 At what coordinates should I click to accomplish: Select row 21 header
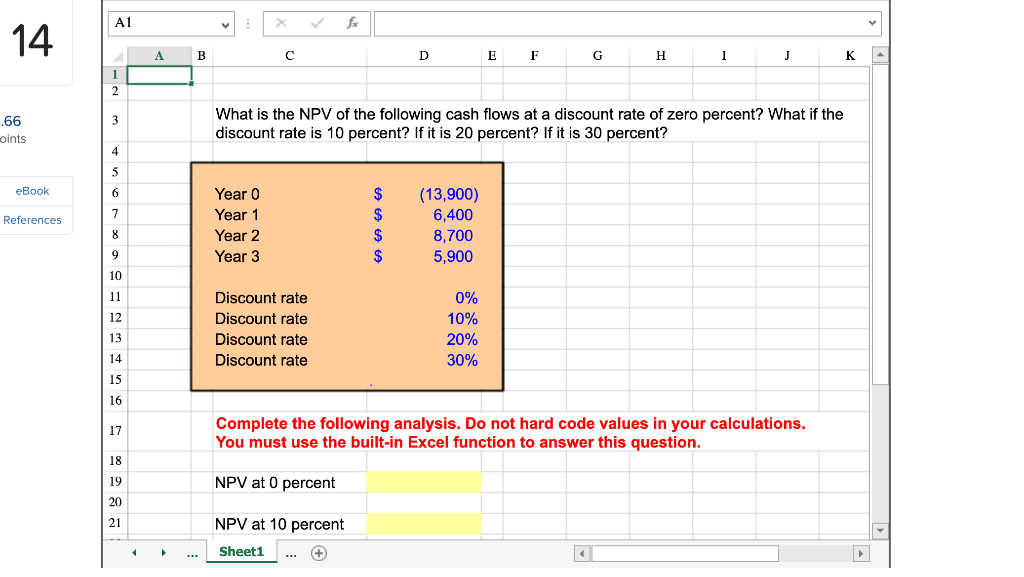click(115, 523)
